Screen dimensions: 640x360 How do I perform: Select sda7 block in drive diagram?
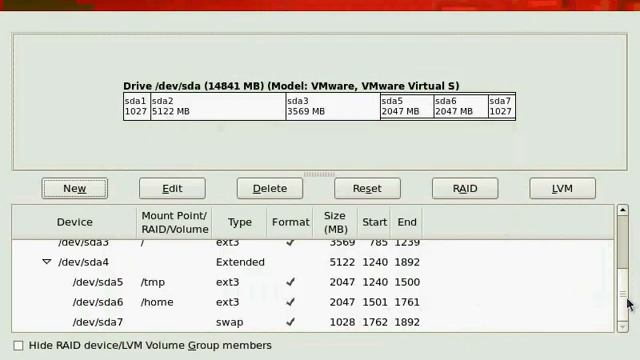click(x=502, y=107)
